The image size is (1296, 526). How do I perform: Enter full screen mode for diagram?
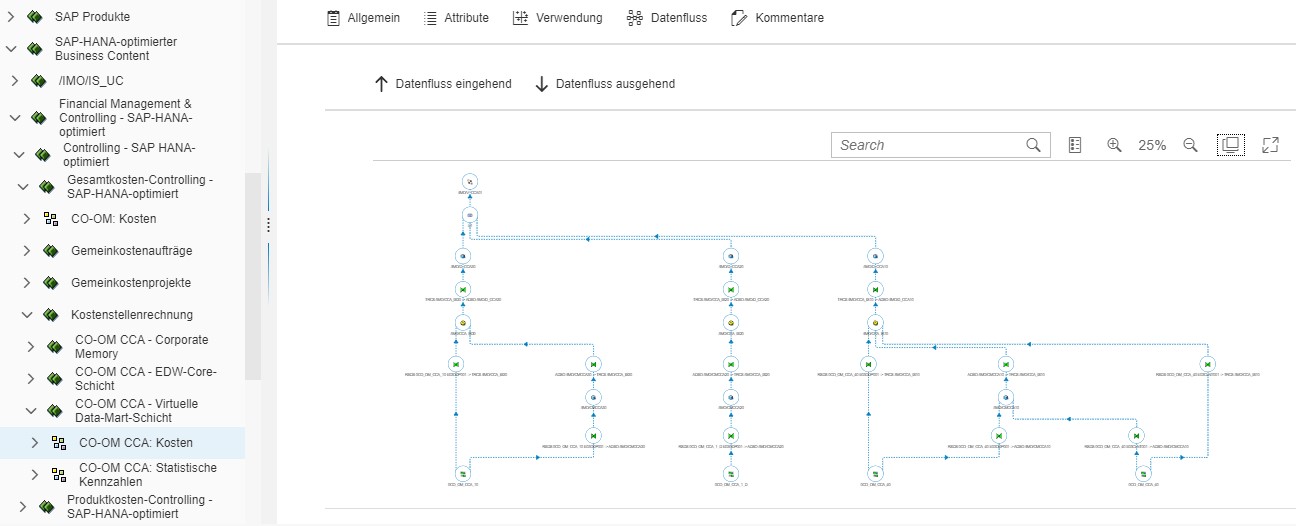coord(1271,145)
